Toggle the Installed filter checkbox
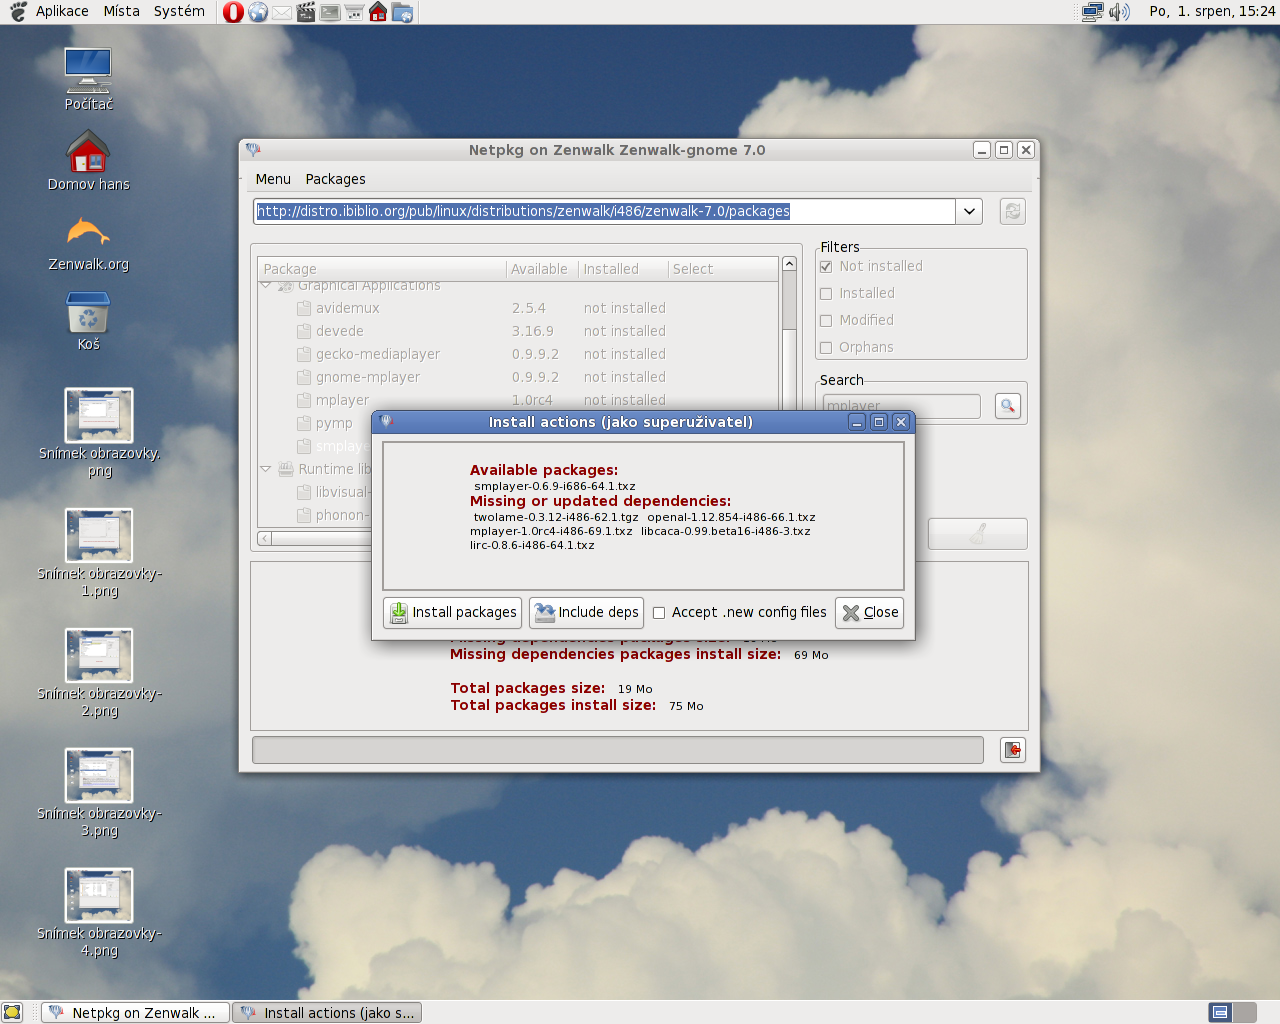Image resolution: width=1280 pixels, height=1024 pixels. click(826, 293)
